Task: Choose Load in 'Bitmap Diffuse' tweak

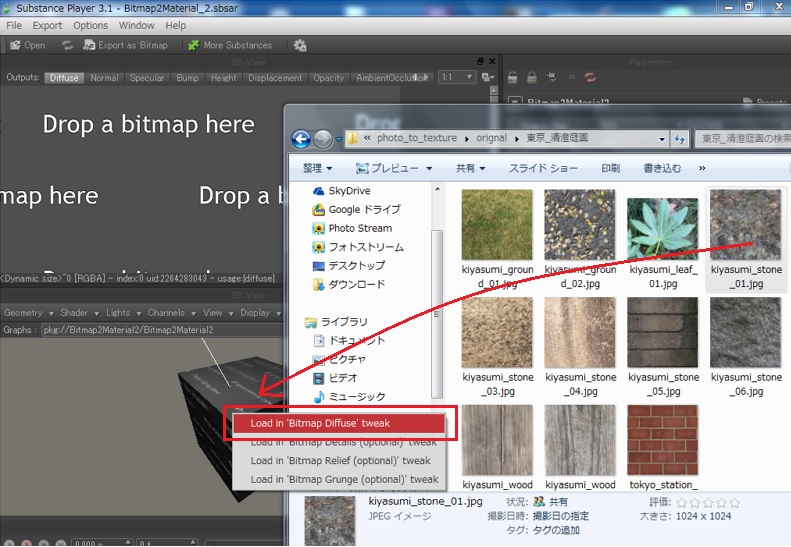Action: [338, 423]
